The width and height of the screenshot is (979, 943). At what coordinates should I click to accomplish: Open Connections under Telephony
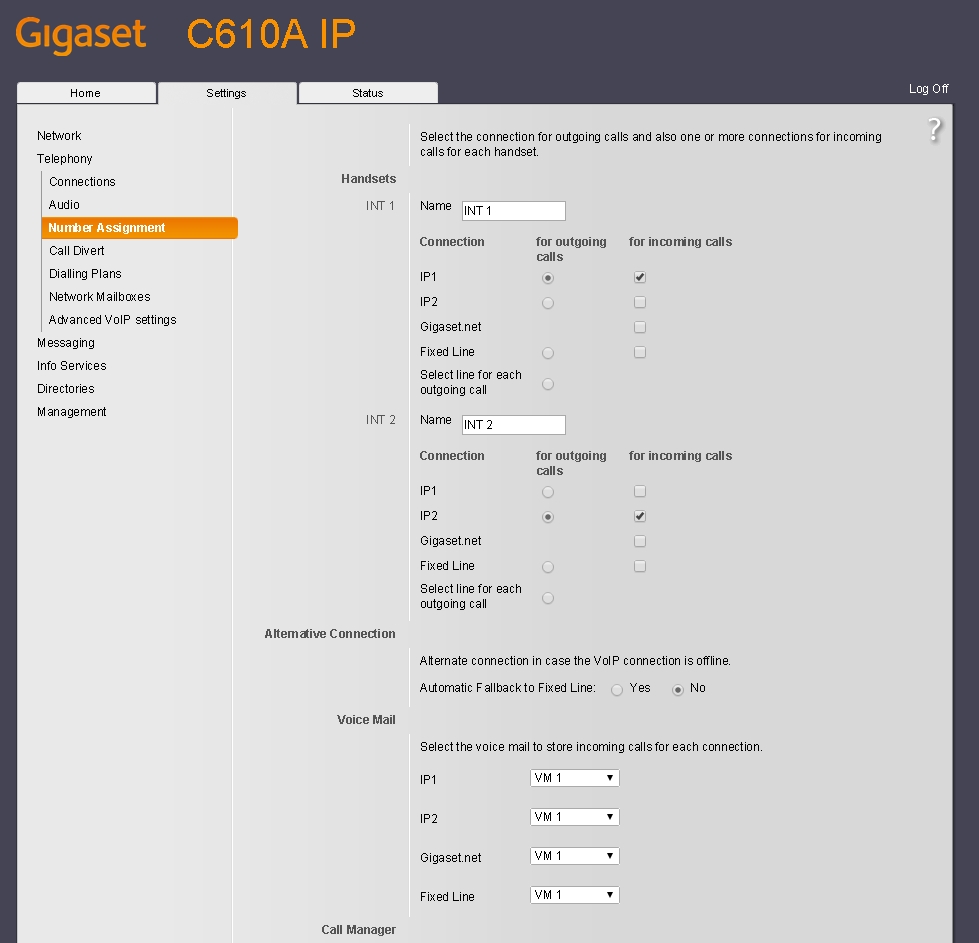click(82, 182)
